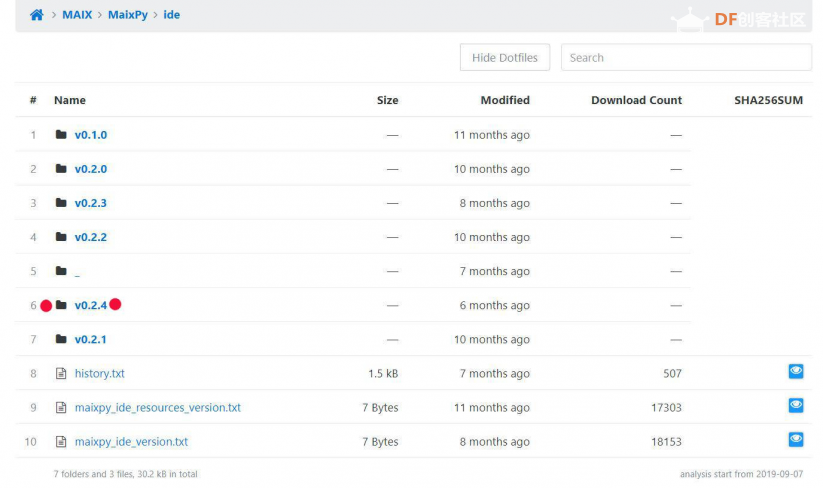The height and width of the screenshot is (488, 823).
Task: Click the 1.5 kB size value
Action: [x=383, y=374]
